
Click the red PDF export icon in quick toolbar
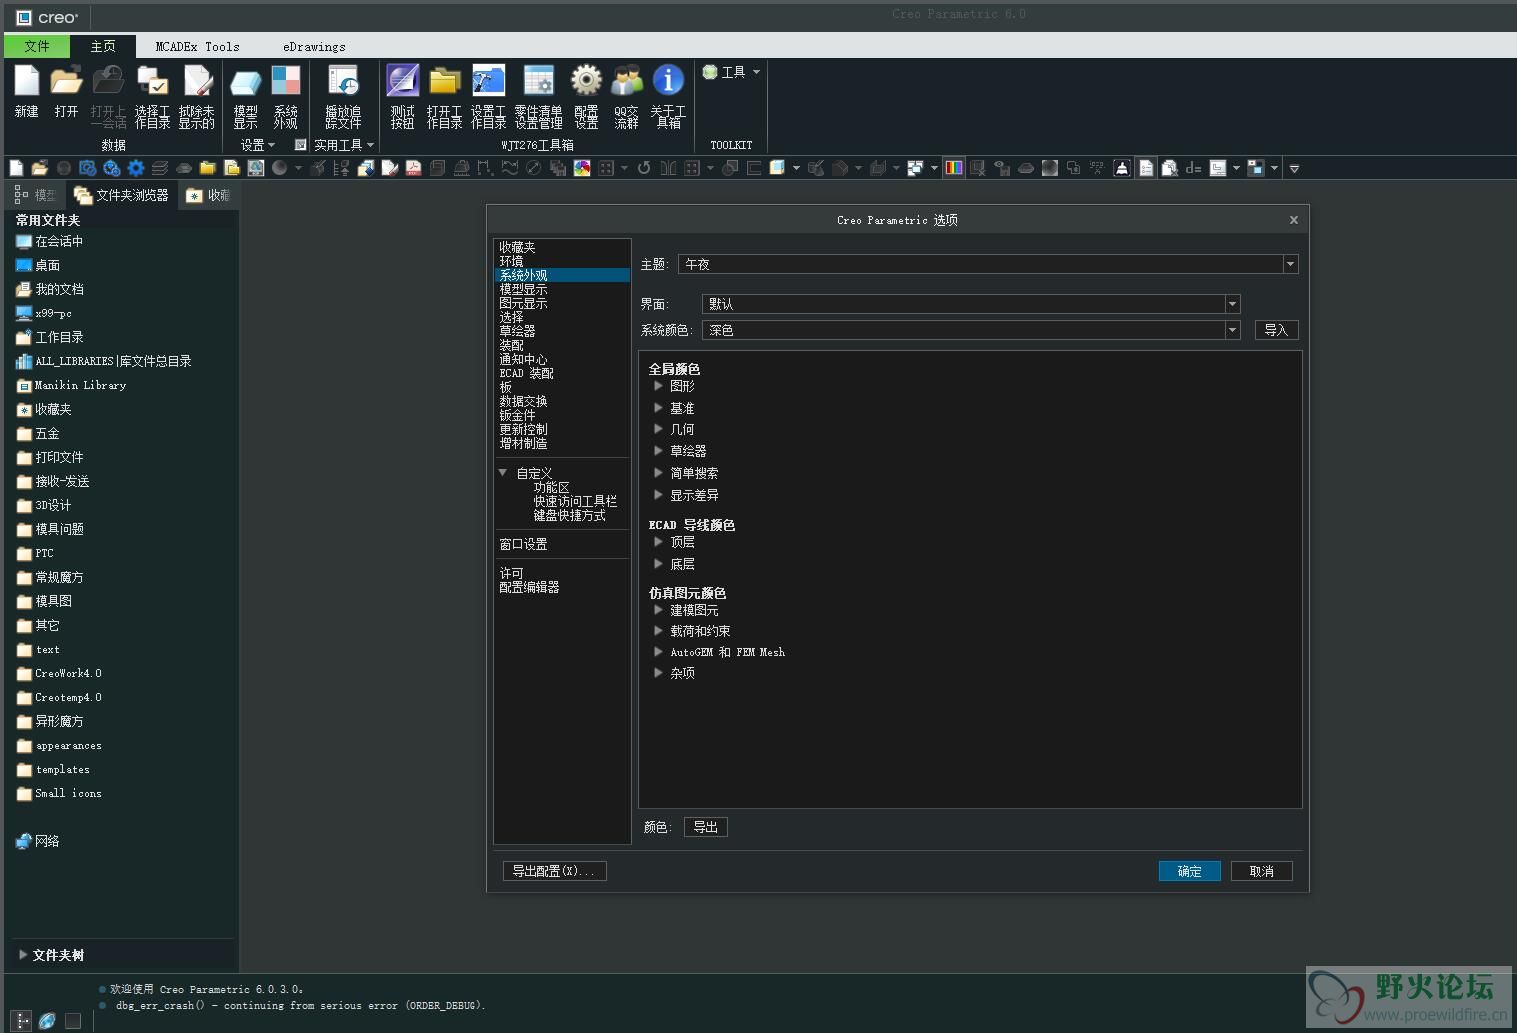pos(413,168)
